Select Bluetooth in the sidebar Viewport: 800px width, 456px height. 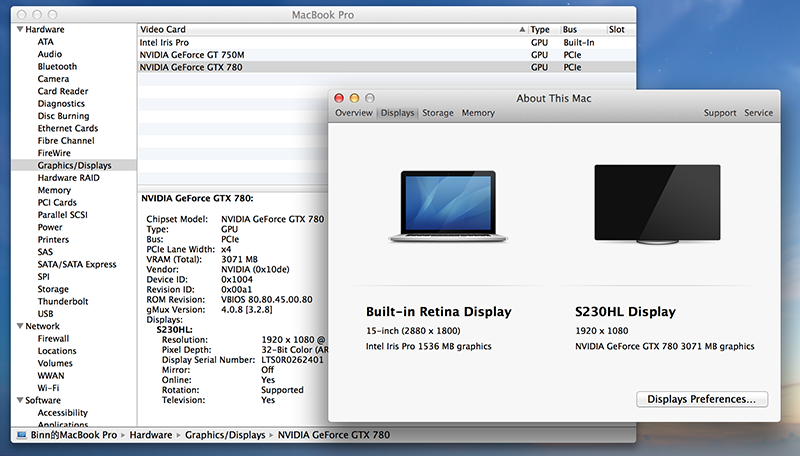click(x=57, y=66)
